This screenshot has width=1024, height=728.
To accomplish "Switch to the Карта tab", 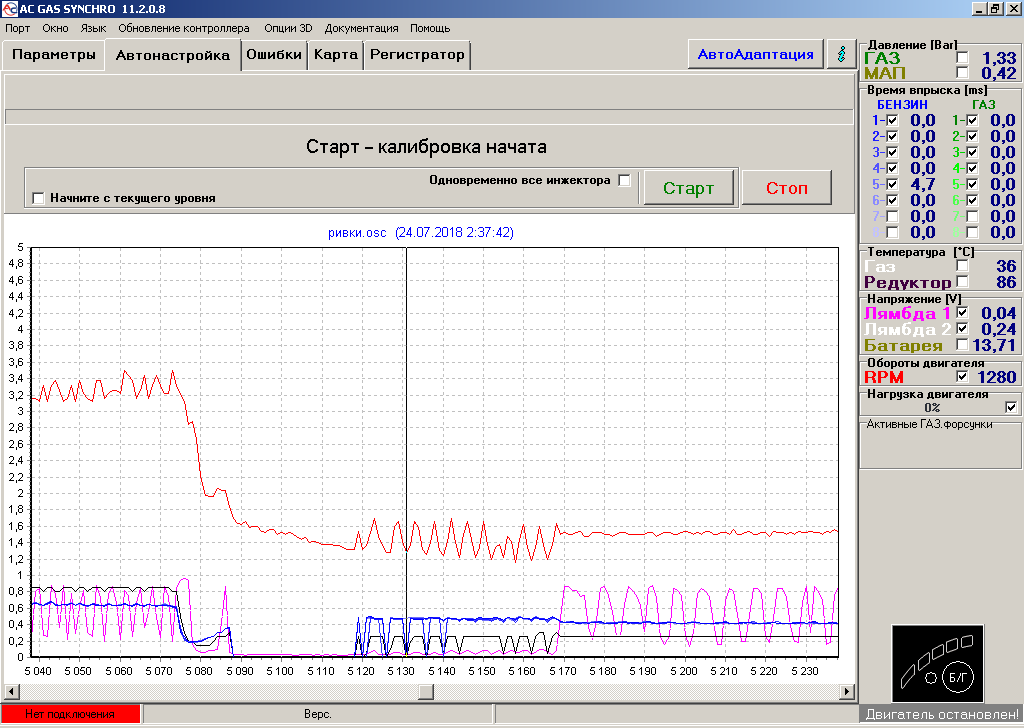I will tap(335, 55).
